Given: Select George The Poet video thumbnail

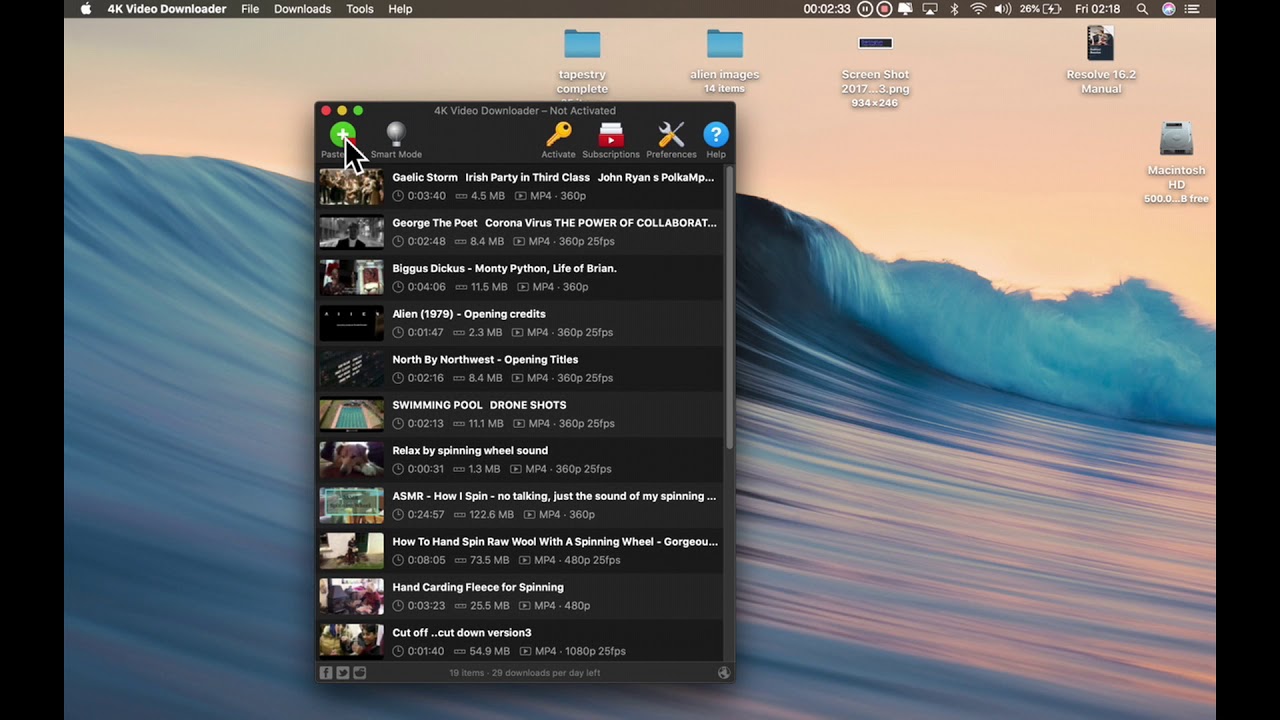Looking at the screenshot, I should point(351,232).
